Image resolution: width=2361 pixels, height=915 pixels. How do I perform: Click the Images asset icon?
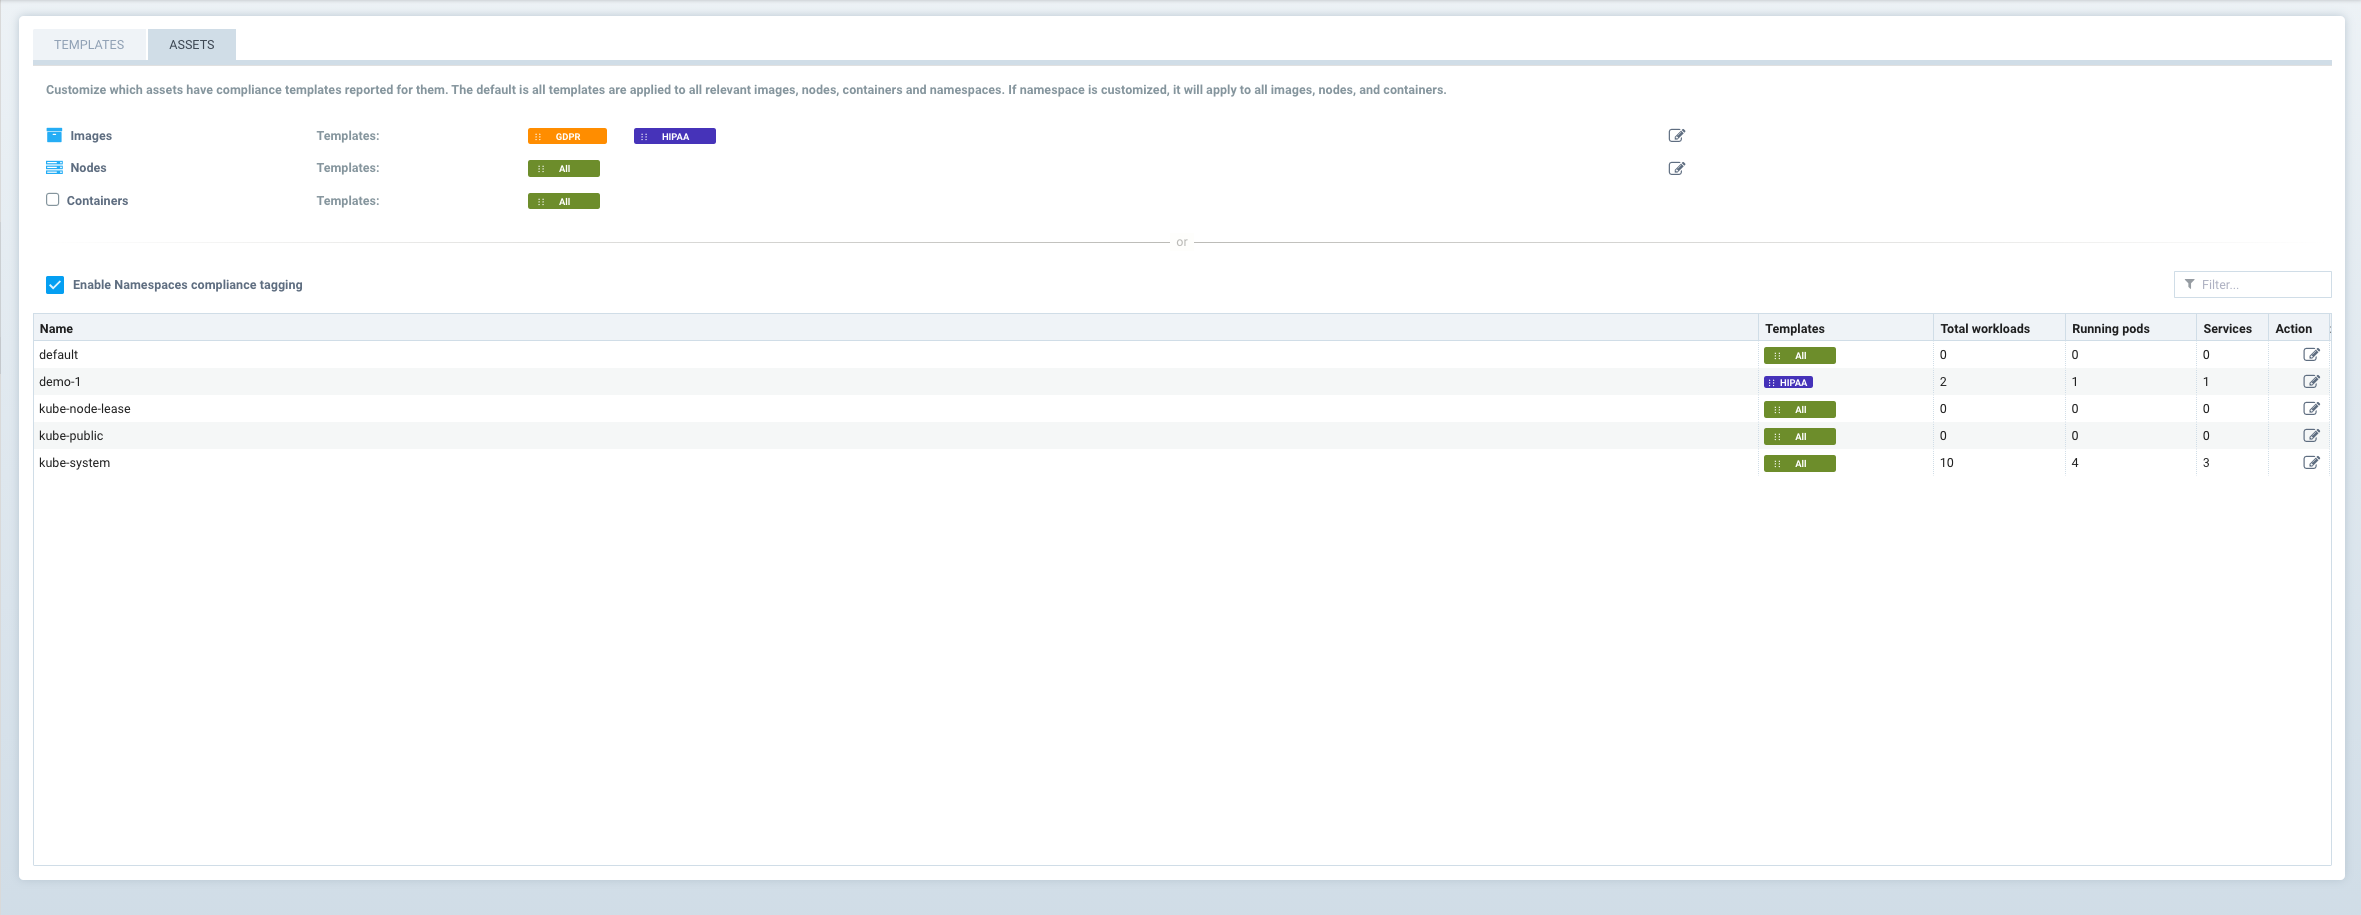(x=53, y=134)
